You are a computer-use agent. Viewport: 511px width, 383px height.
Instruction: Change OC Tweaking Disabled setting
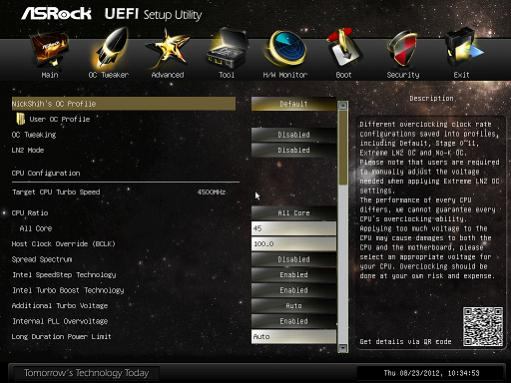294,135
